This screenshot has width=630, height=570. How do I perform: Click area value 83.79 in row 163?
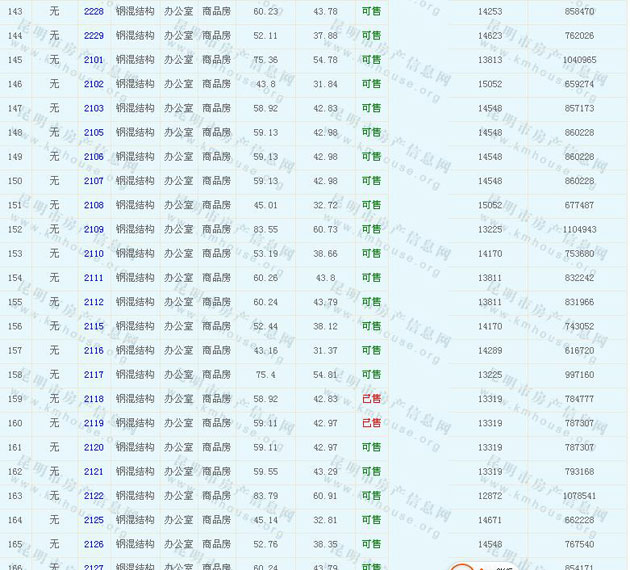tap(266, 496)
